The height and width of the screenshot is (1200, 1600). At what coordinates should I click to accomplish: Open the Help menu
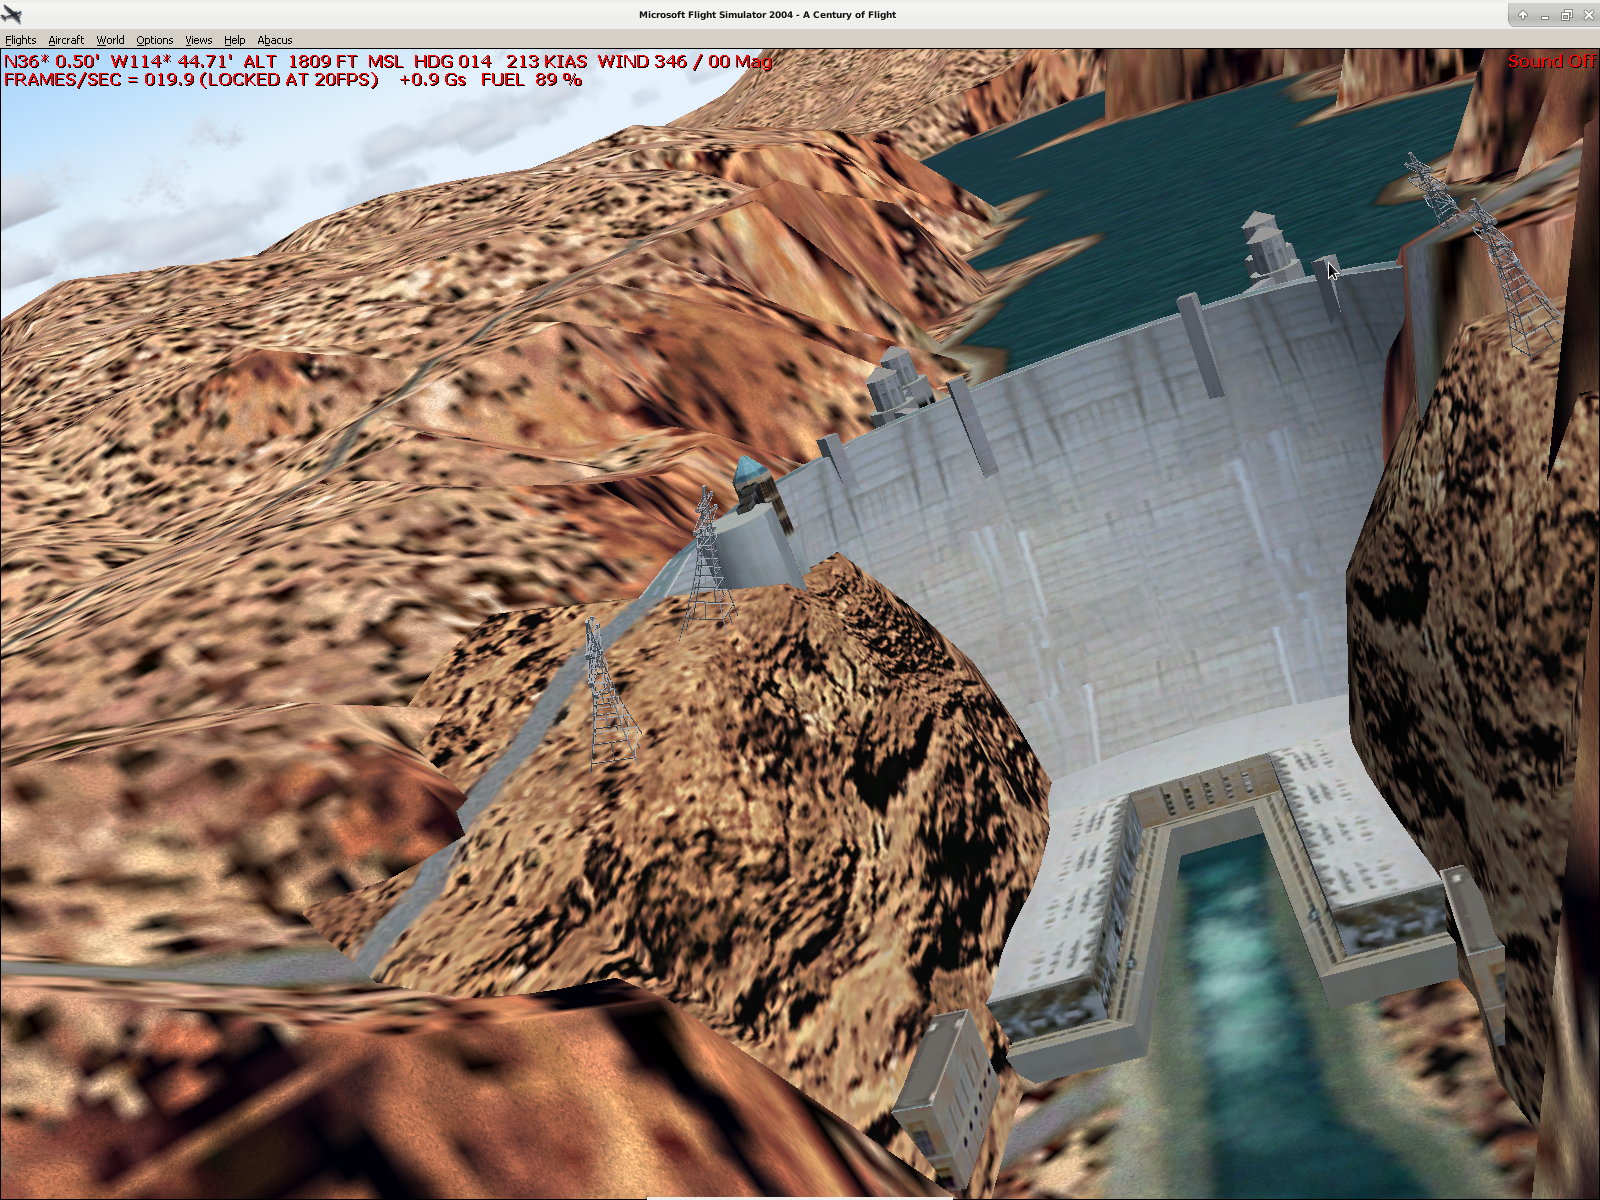[234, 40]
